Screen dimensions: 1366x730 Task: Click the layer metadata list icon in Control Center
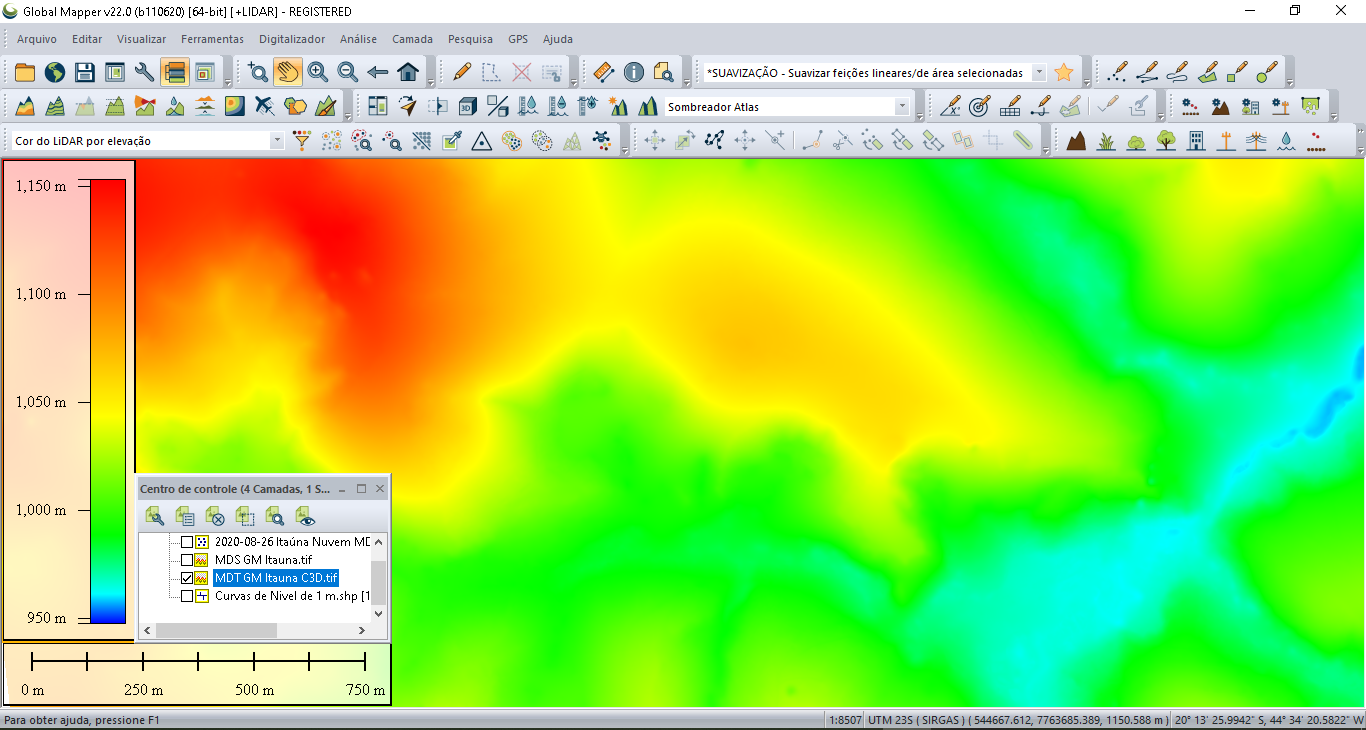185,516
